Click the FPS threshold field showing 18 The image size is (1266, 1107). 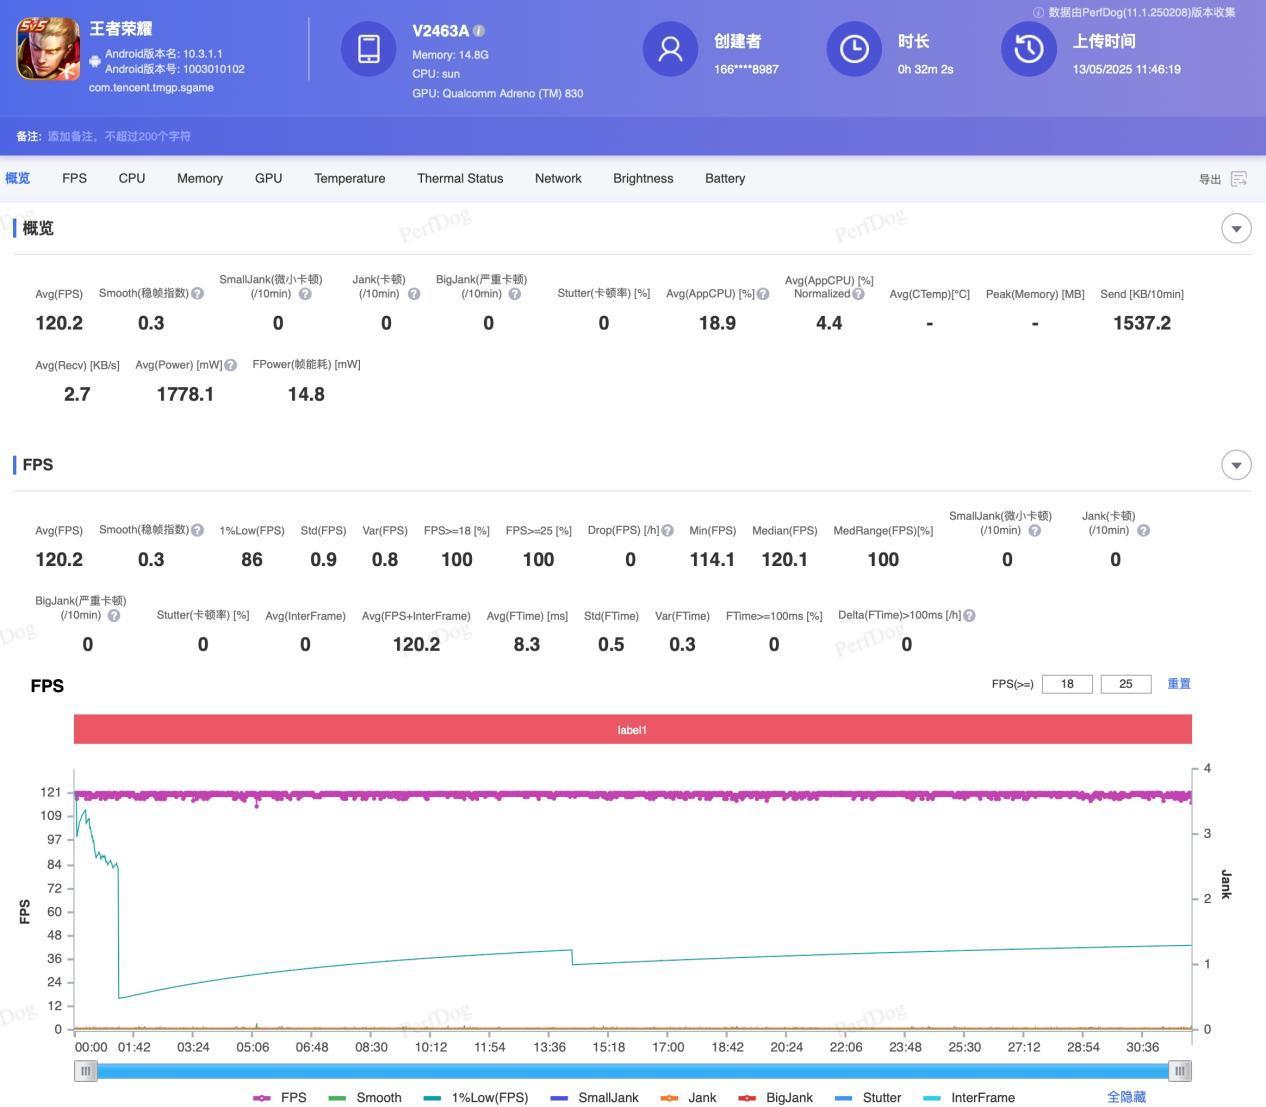(x=1067, y=684)
